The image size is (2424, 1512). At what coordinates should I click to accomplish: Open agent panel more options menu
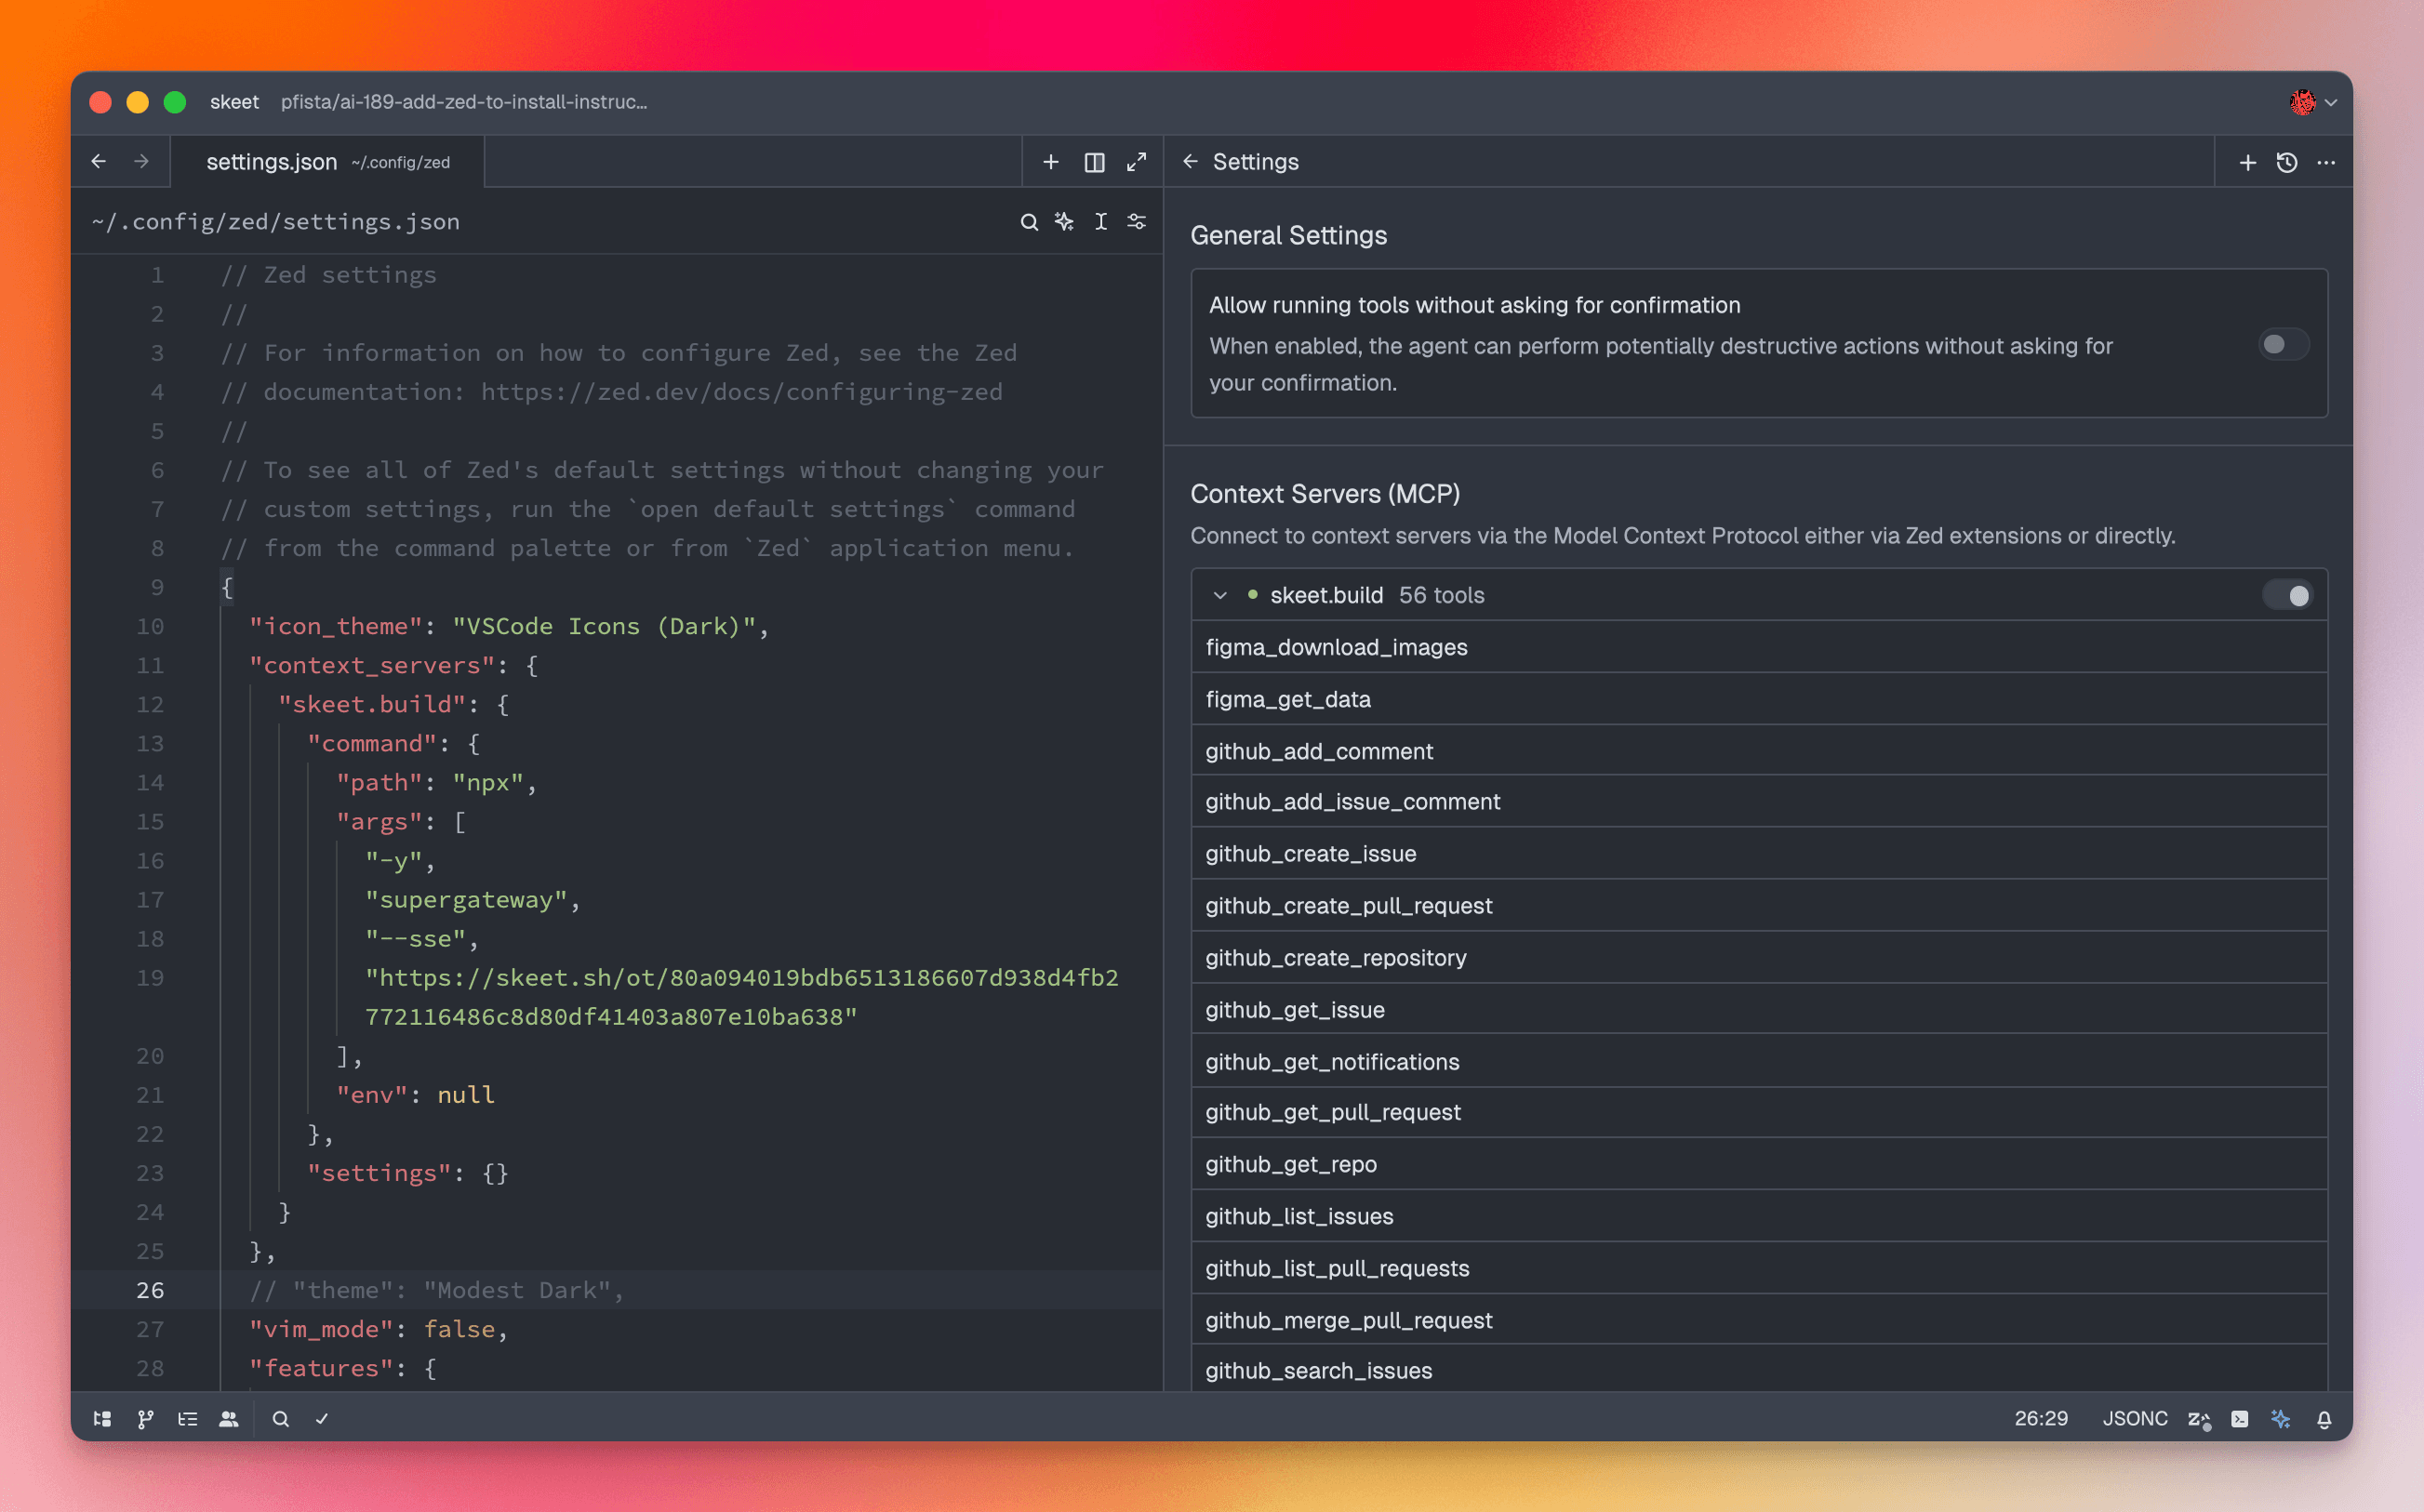pyautogui.click(x=2326, y=162)
